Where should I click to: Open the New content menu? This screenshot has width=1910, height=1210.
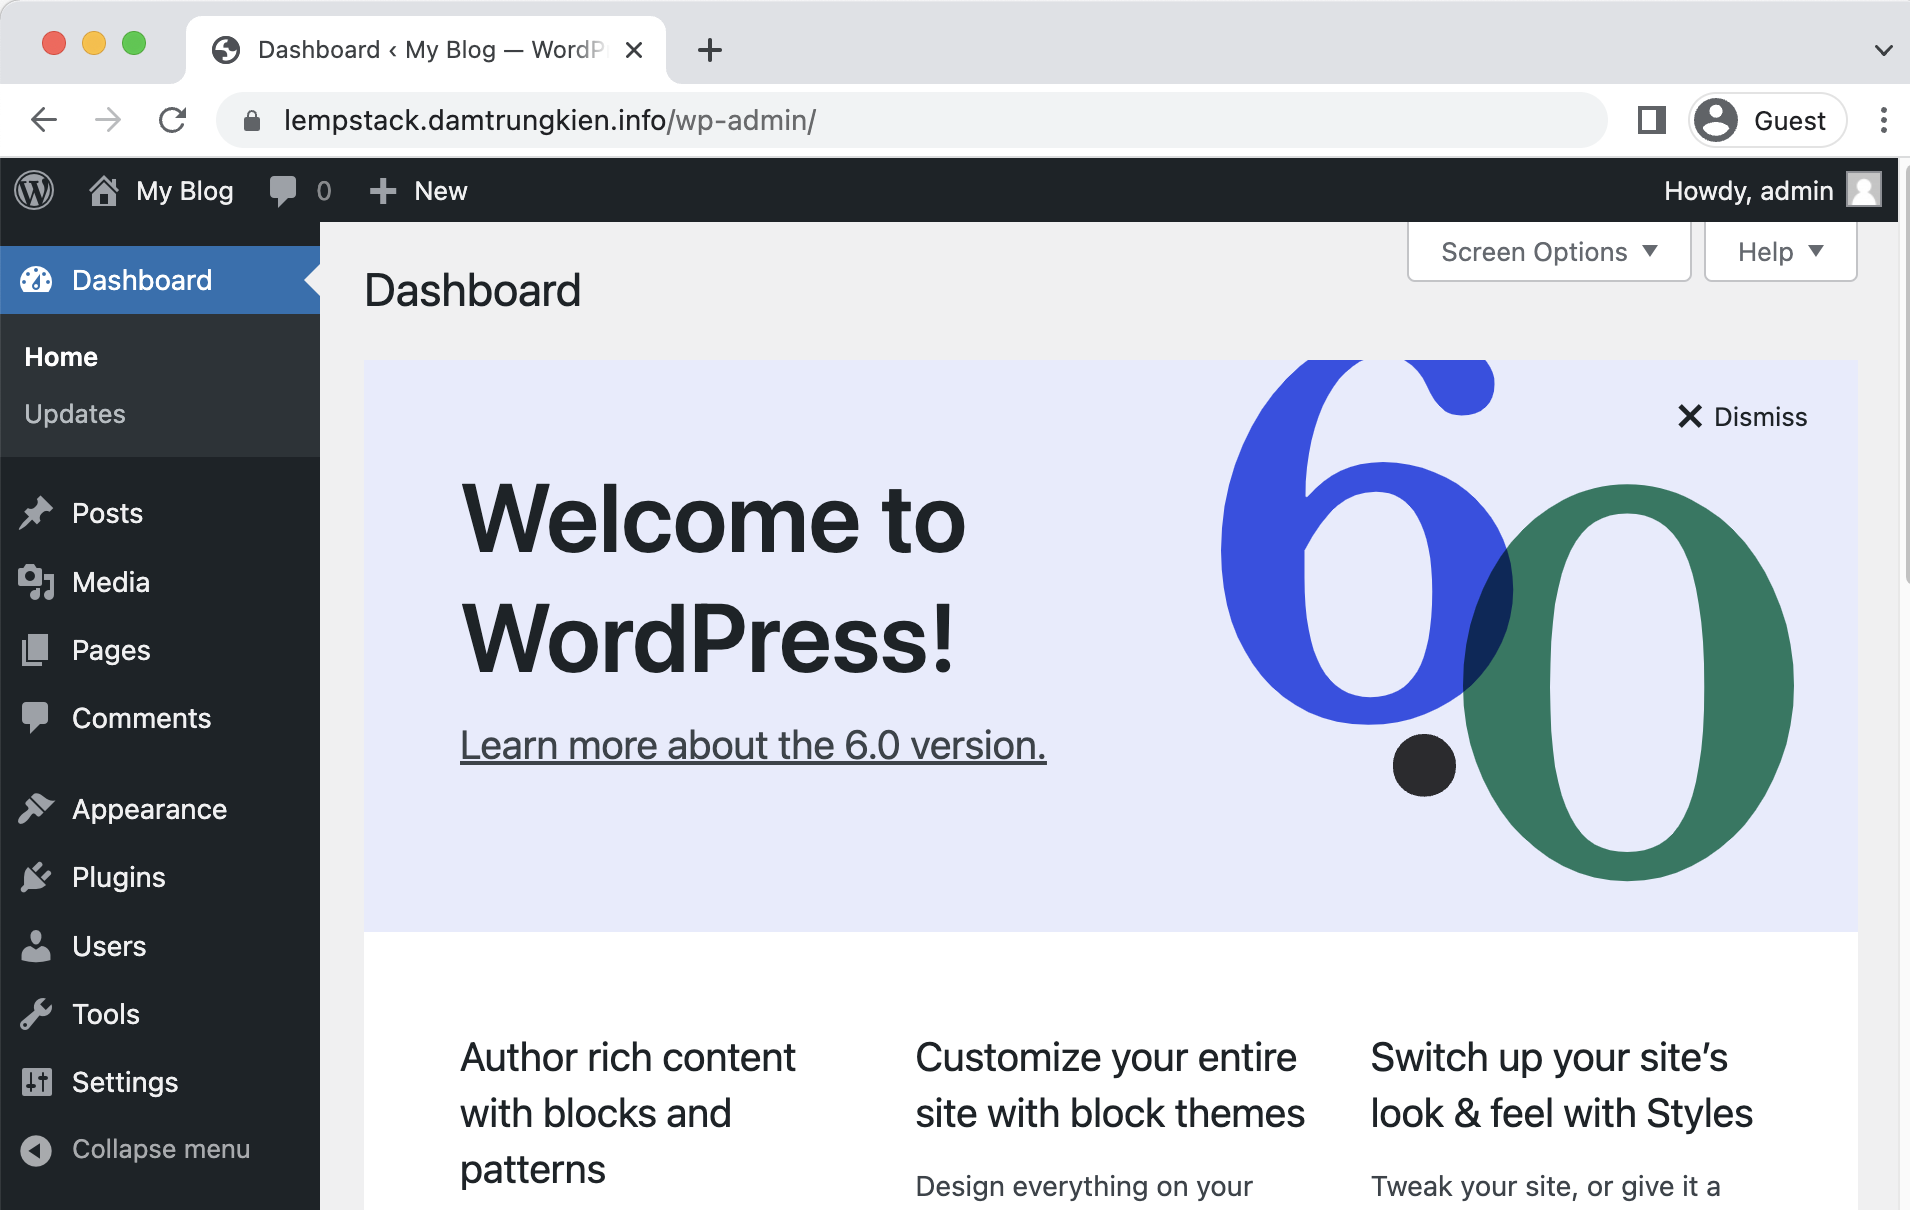pos(418,191)
